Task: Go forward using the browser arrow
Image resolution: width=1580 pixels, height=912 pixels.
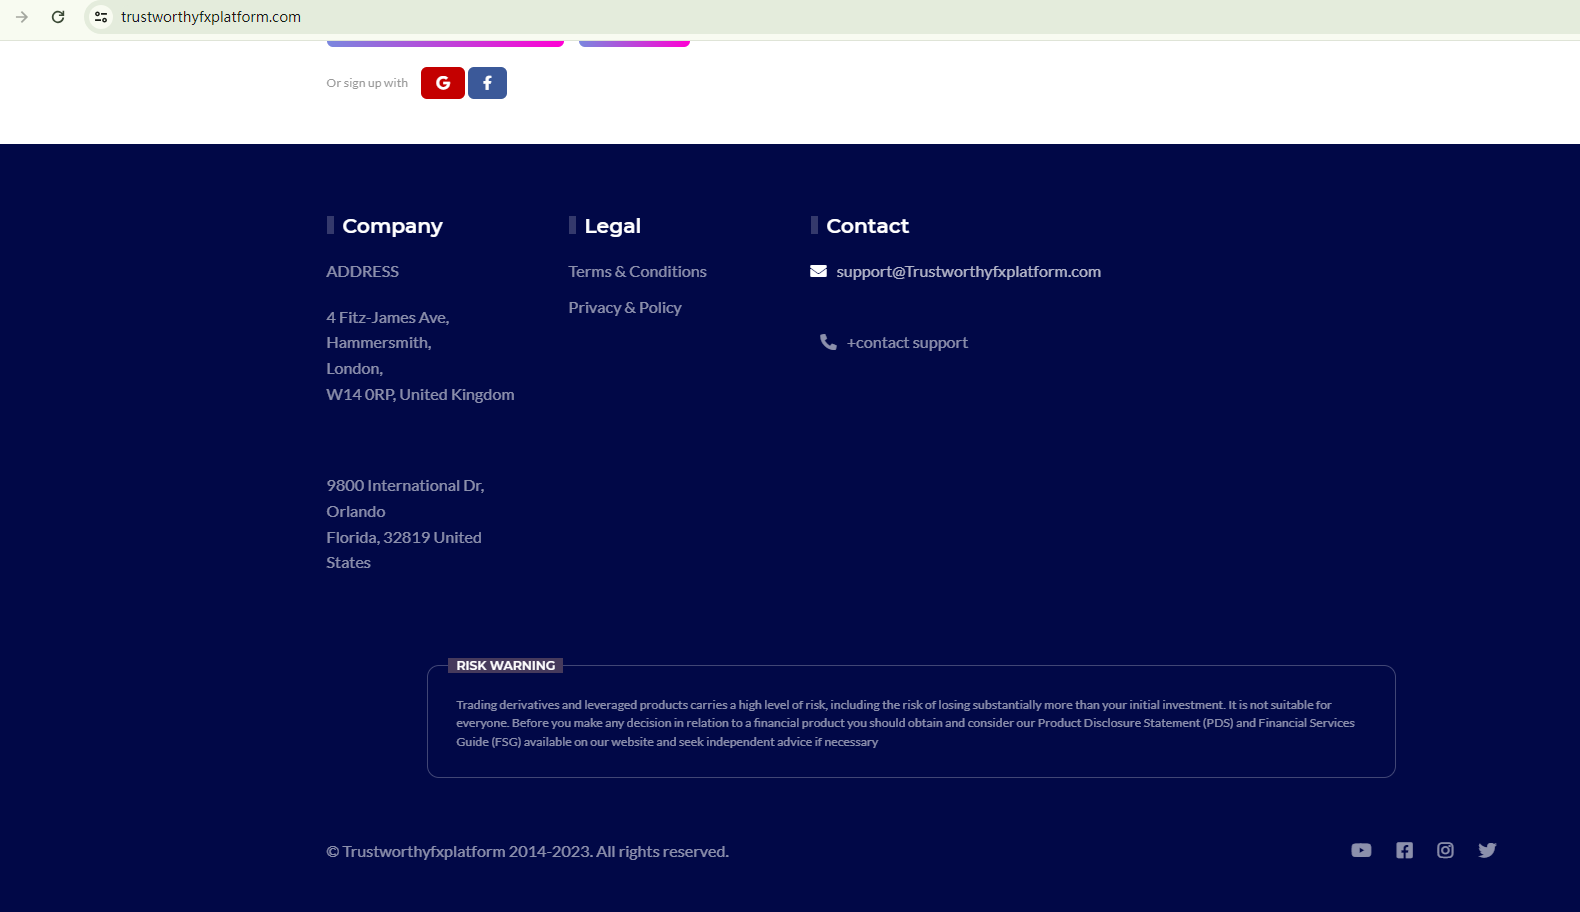Action: coord(22,17)
